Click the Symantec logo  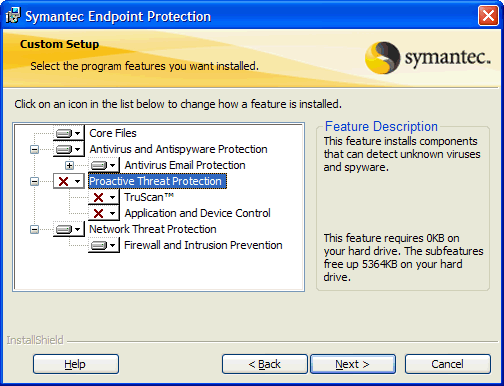428,57
